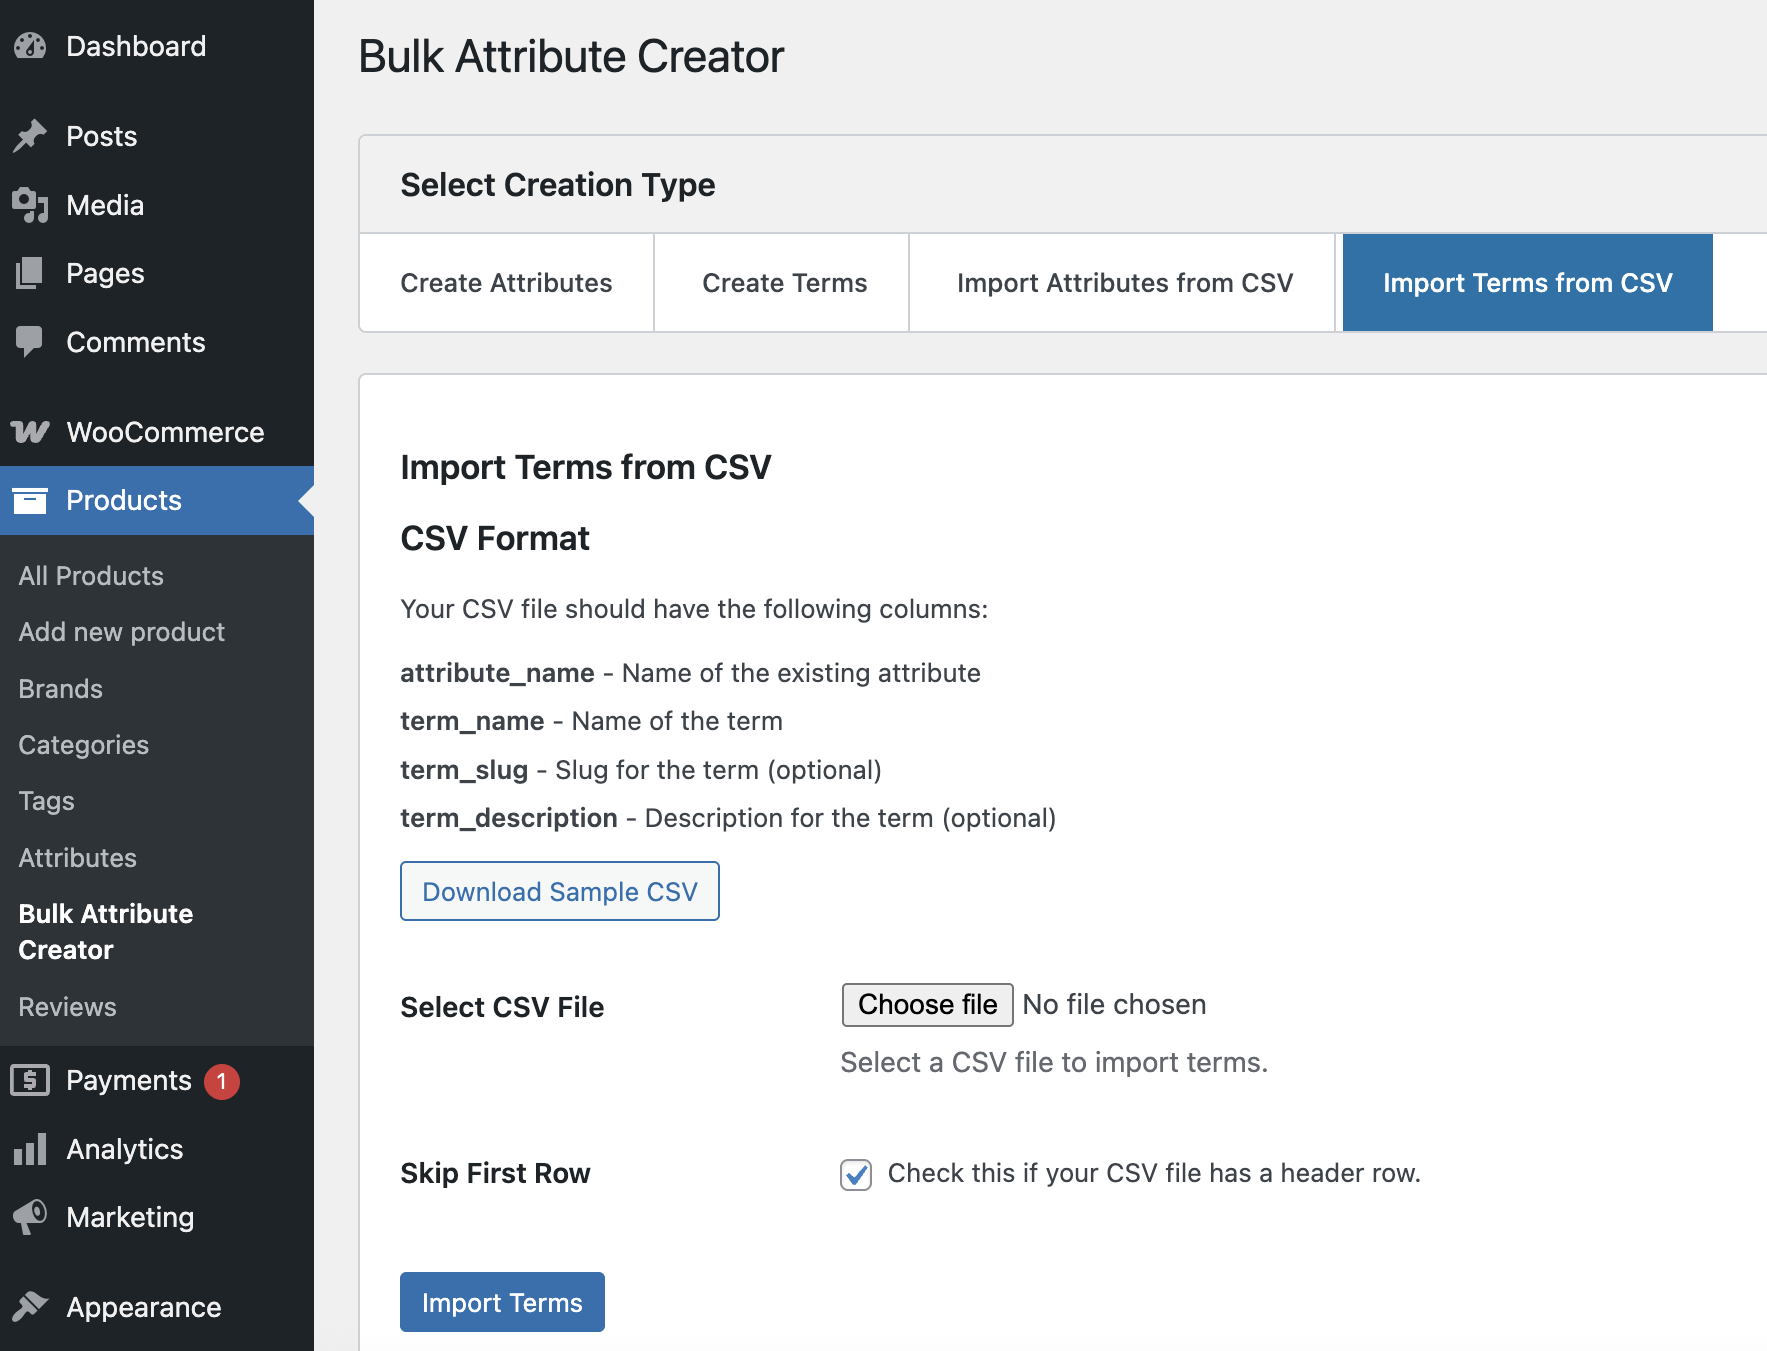Click the Marketing megaphone icon
The width and height of the screenshot is (1767, 1351).
[x=30, y=1217]
